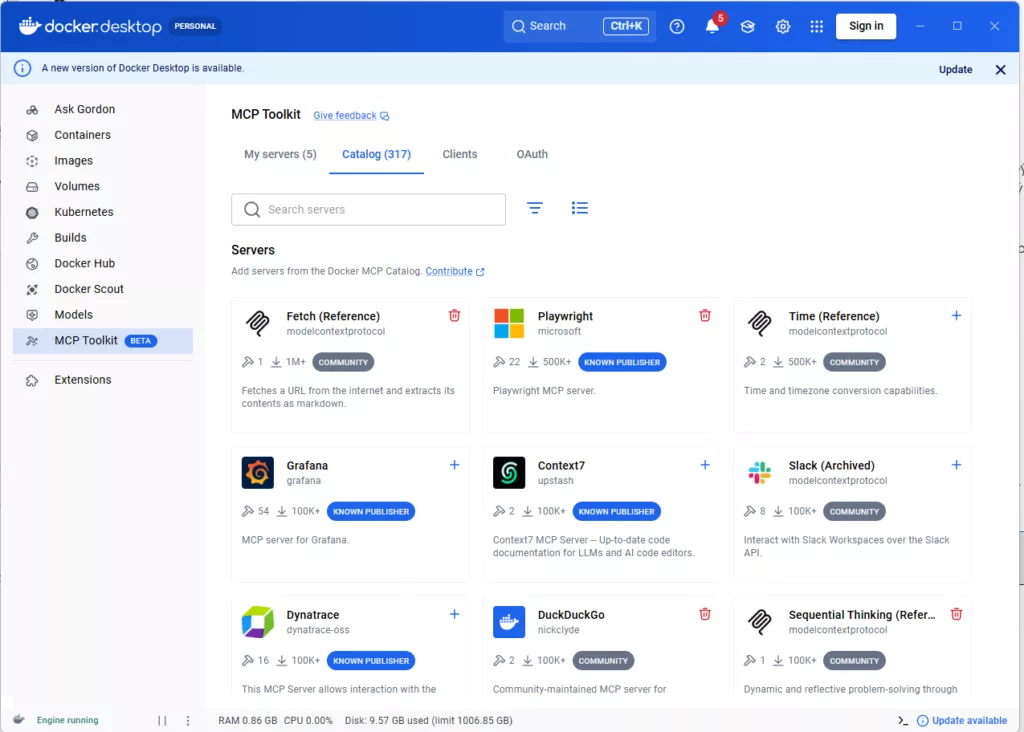Click the Sign in button
Screen dimensions: 1024x732
tap(866, 26)
